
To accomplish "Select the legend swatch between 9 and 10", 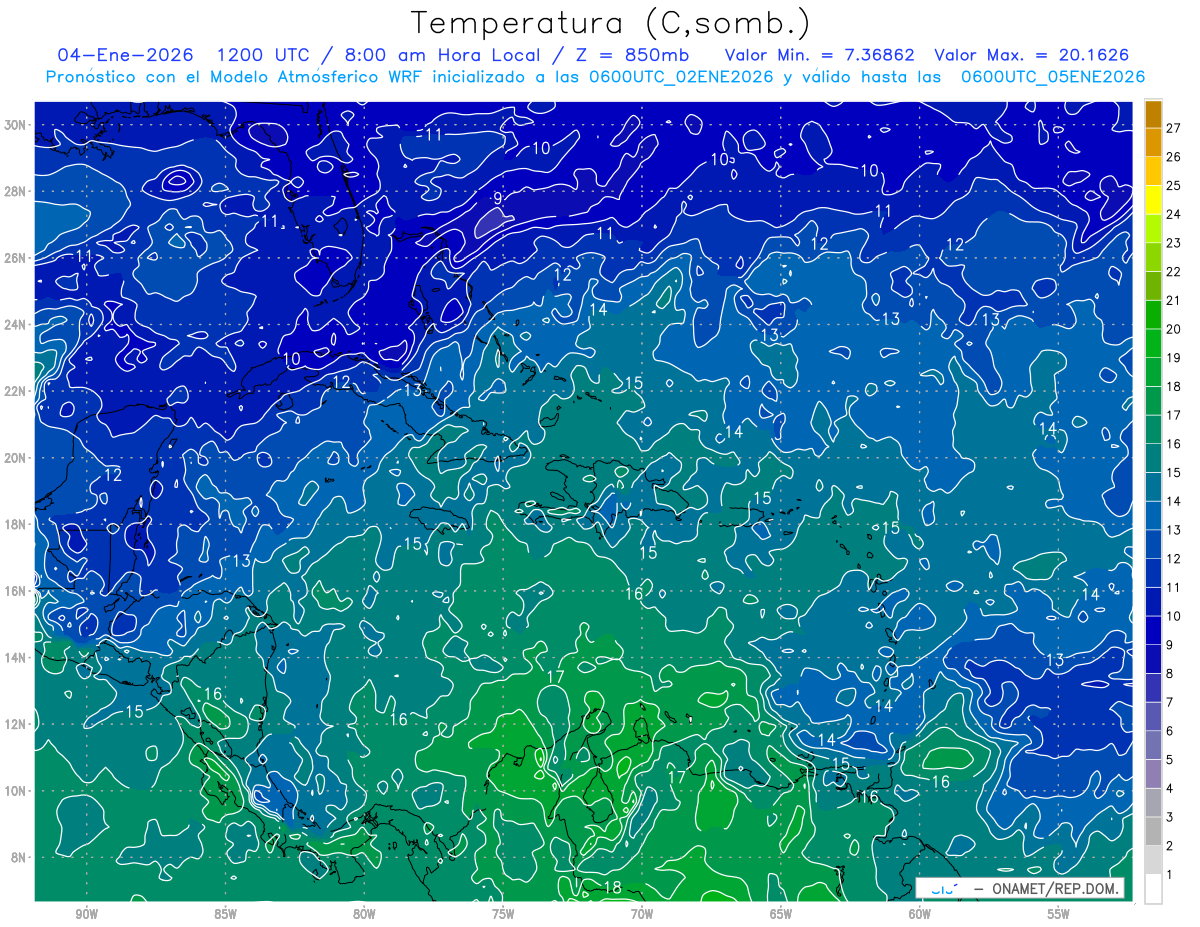I will (x=1153, y=630).
